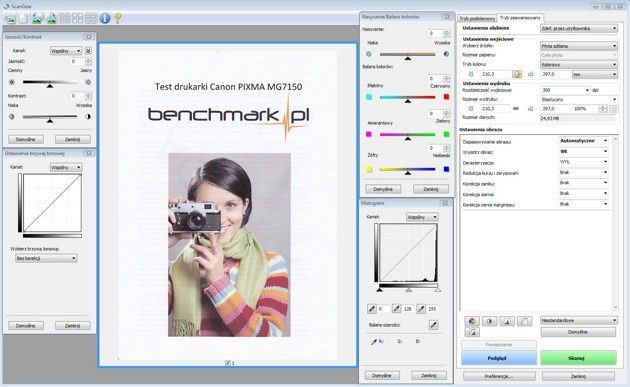This screenshot has width=630, height=387.
Task: Click the cyan-red color balance slider
Action: (x=407, y=98)
